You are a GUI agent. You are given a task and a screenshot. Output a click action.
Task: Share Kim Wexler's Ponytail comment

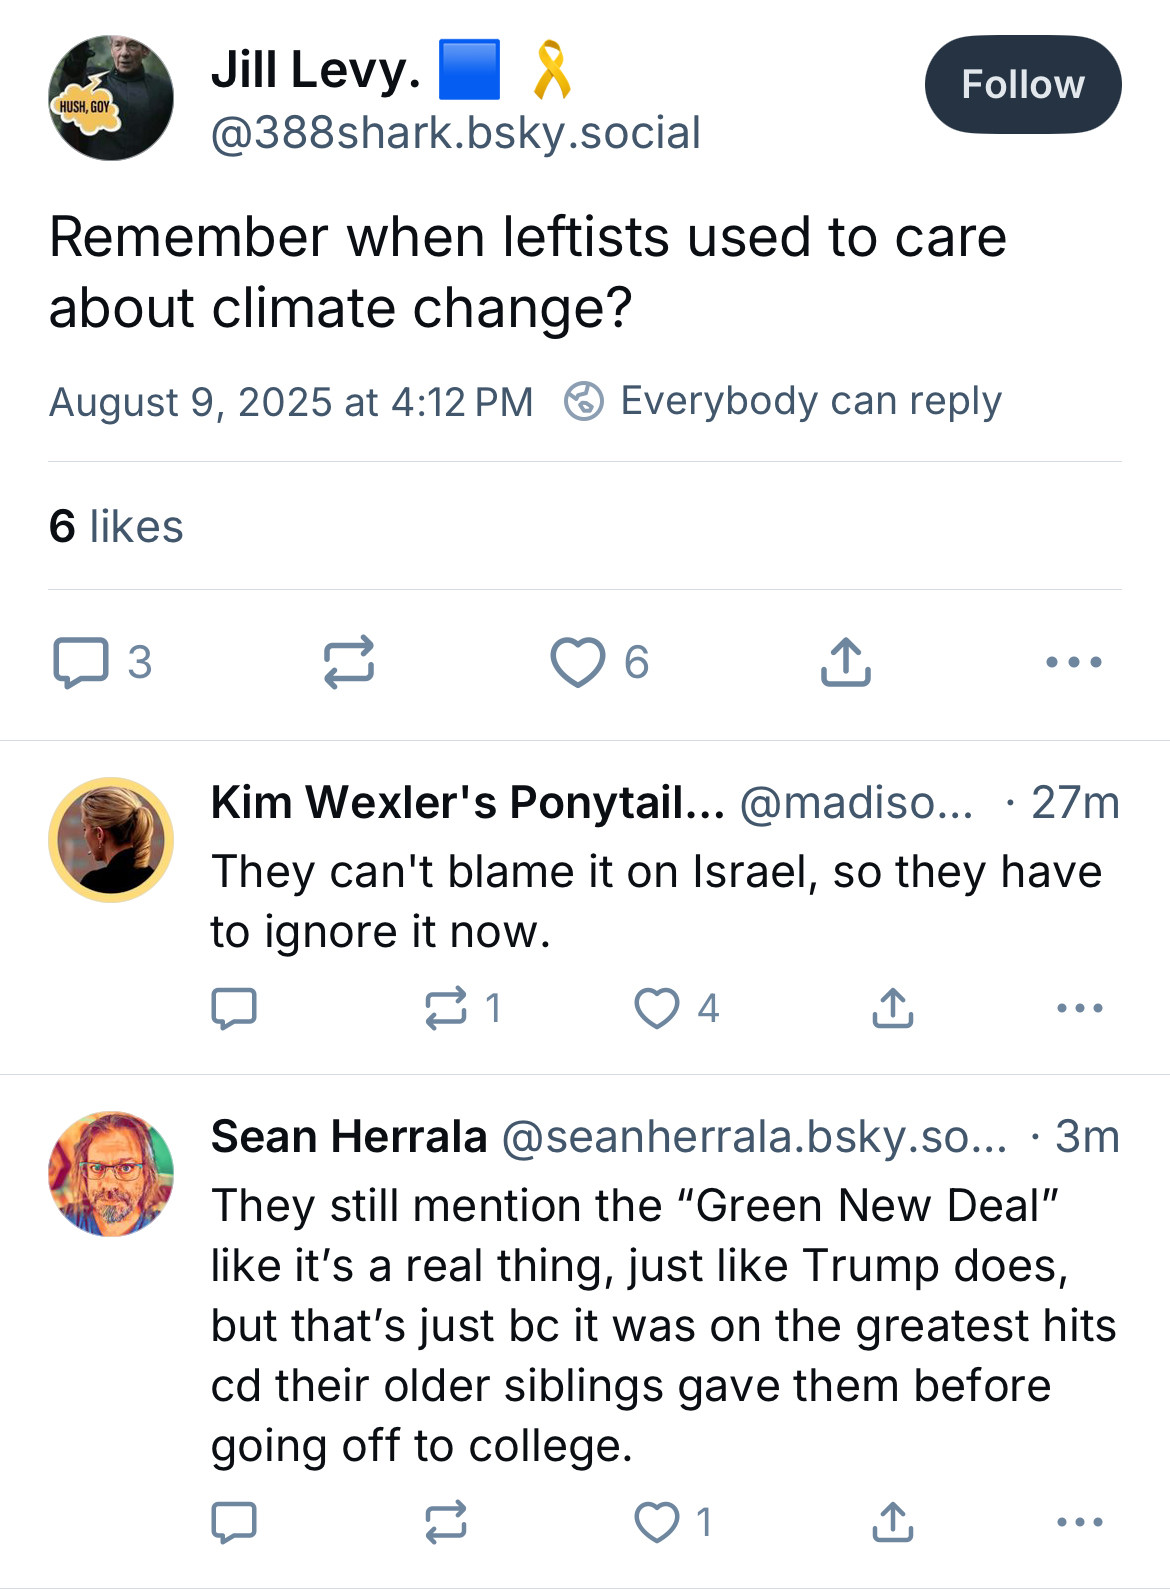click(x=893, y=1008)
